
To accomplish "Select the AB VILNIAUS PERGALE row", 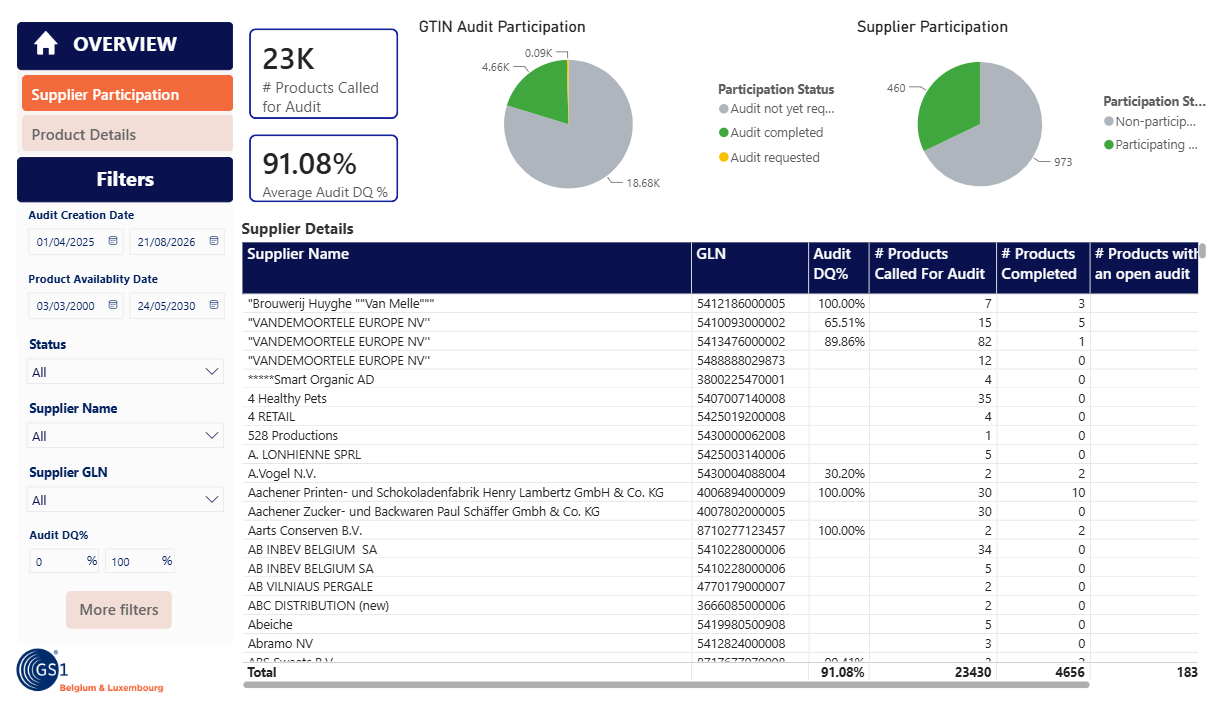I will [x=720, y=587].
